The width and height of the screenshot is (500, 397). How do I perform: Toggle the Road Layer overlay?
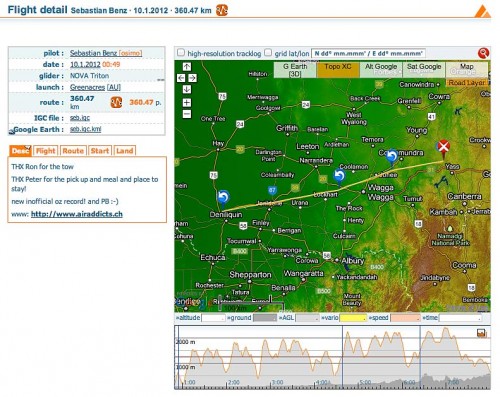tap(467, 83)
